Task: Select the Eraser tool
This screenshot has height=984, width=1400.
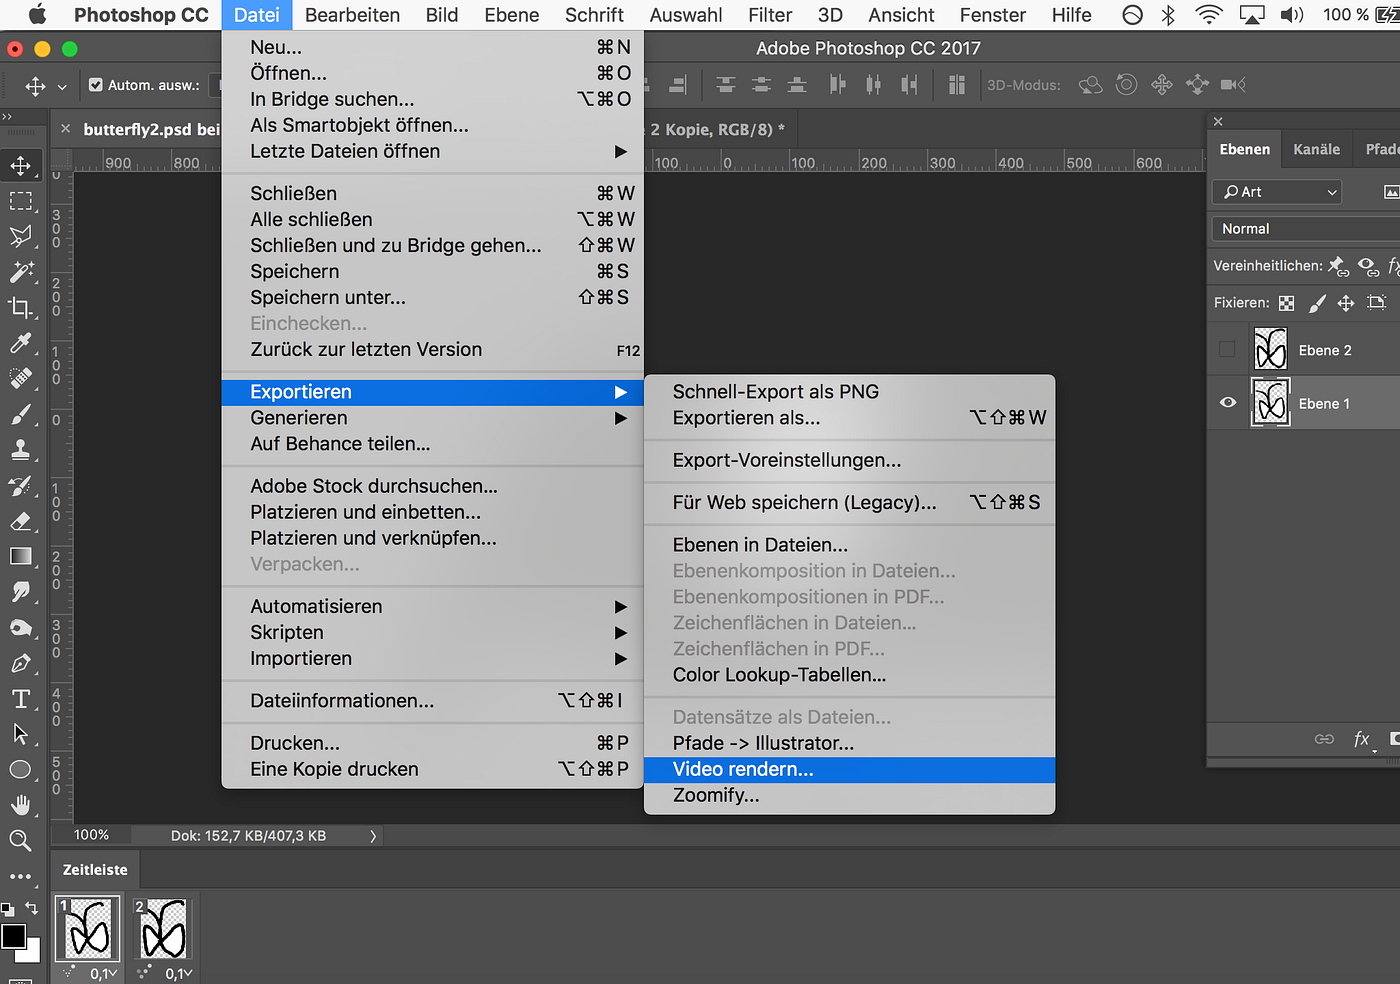Action: pyautogui.click(x=21, y=521)
